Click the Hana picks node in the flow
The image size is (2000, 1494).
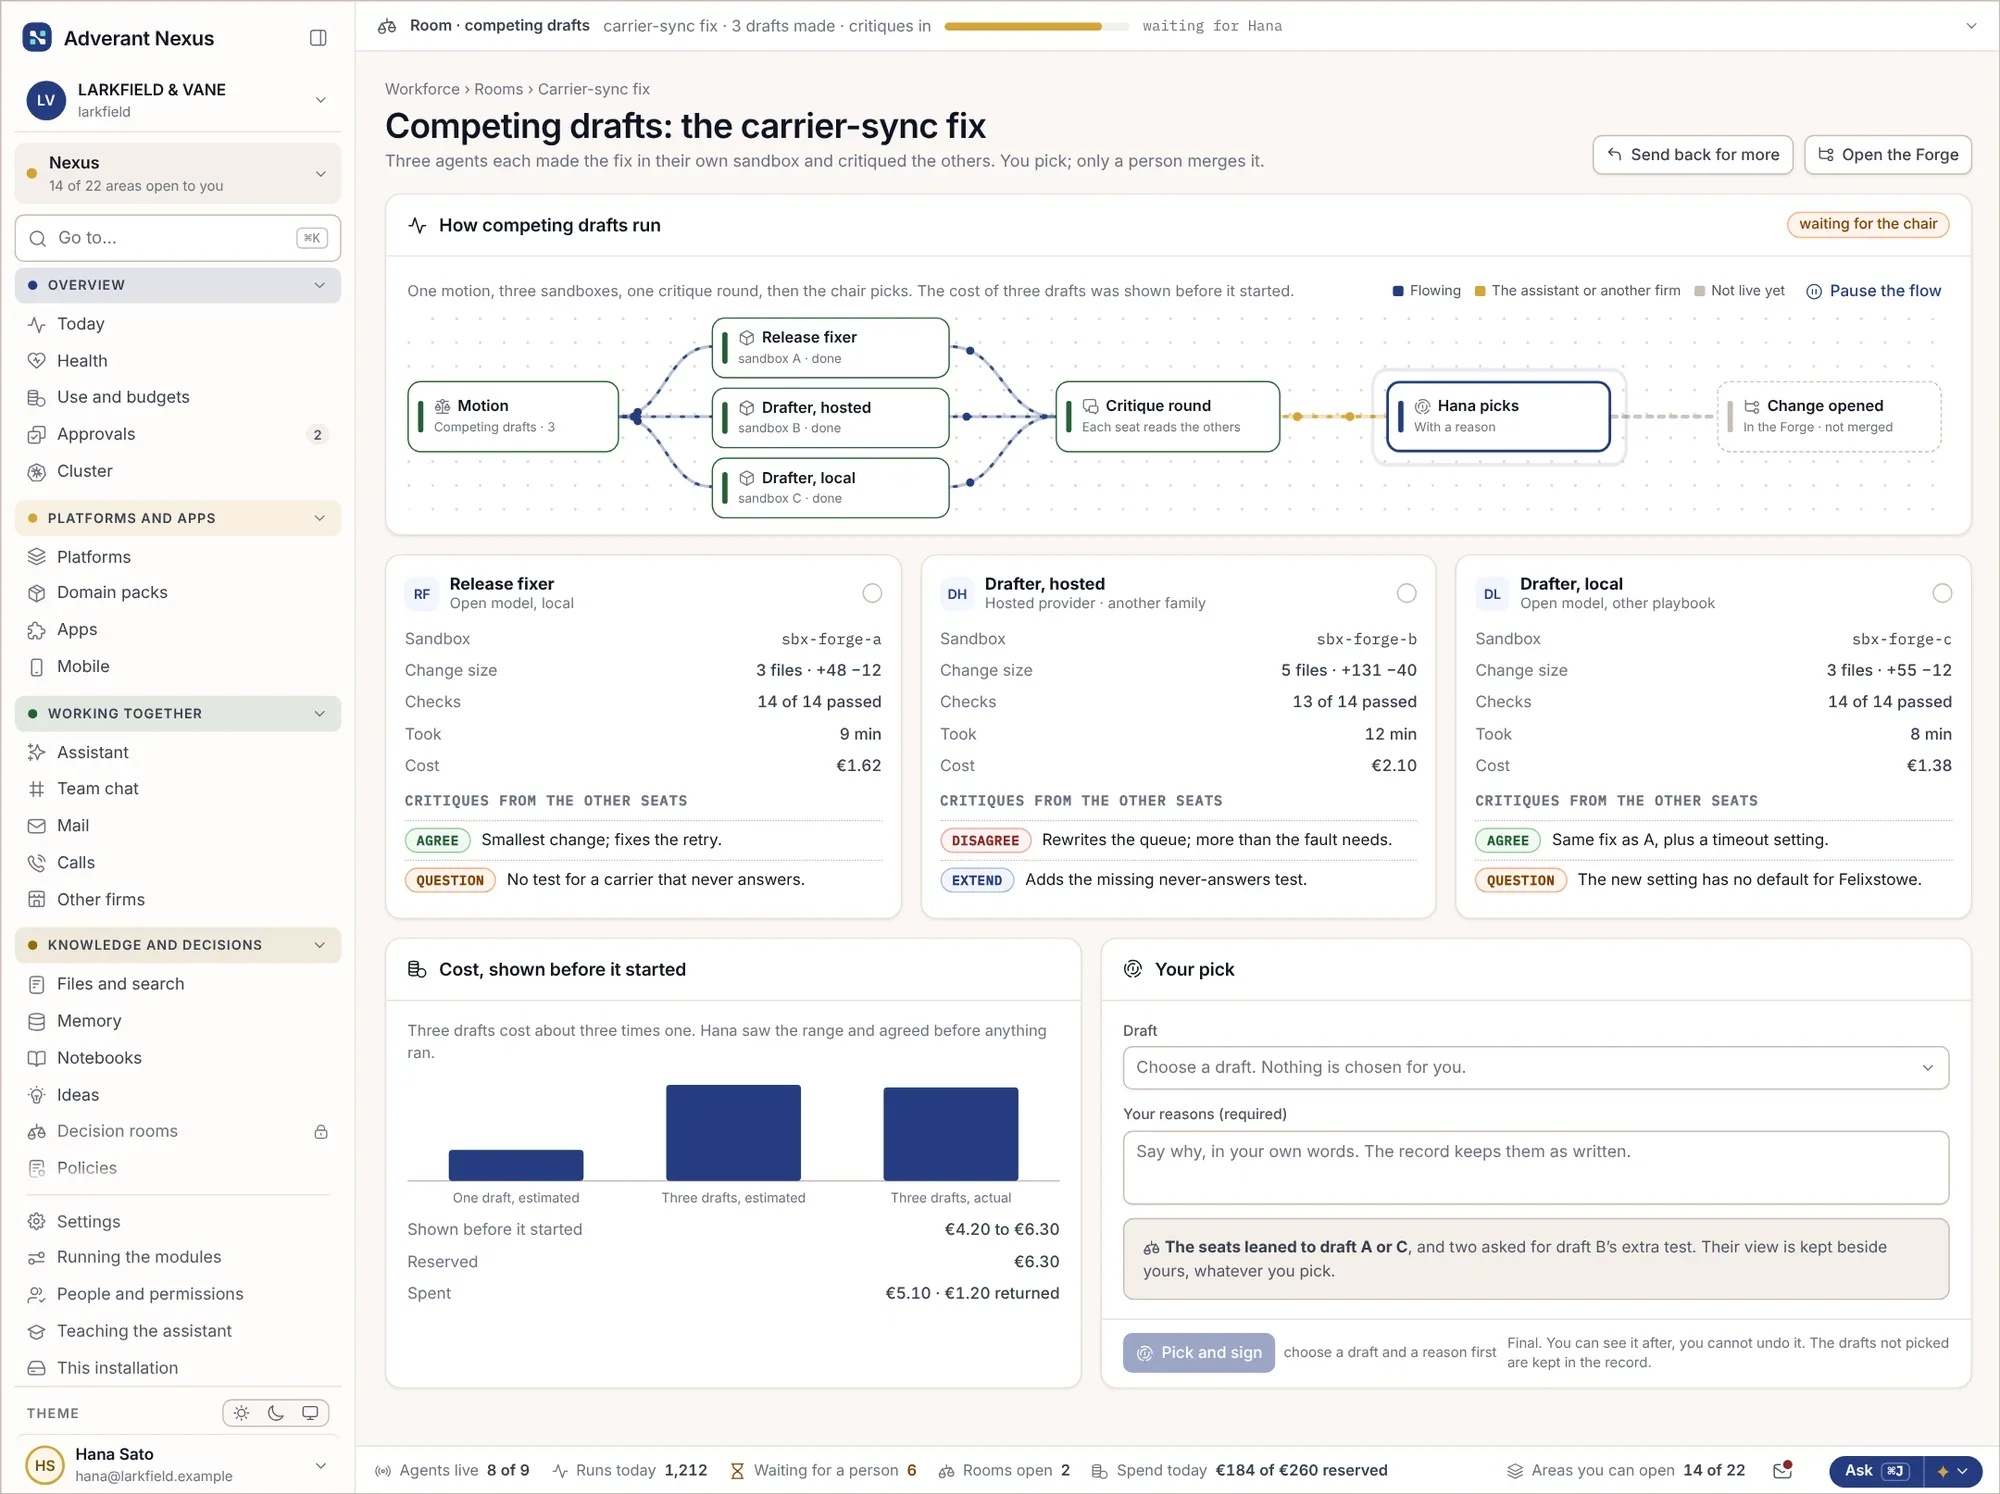(x=1498, y=416)
